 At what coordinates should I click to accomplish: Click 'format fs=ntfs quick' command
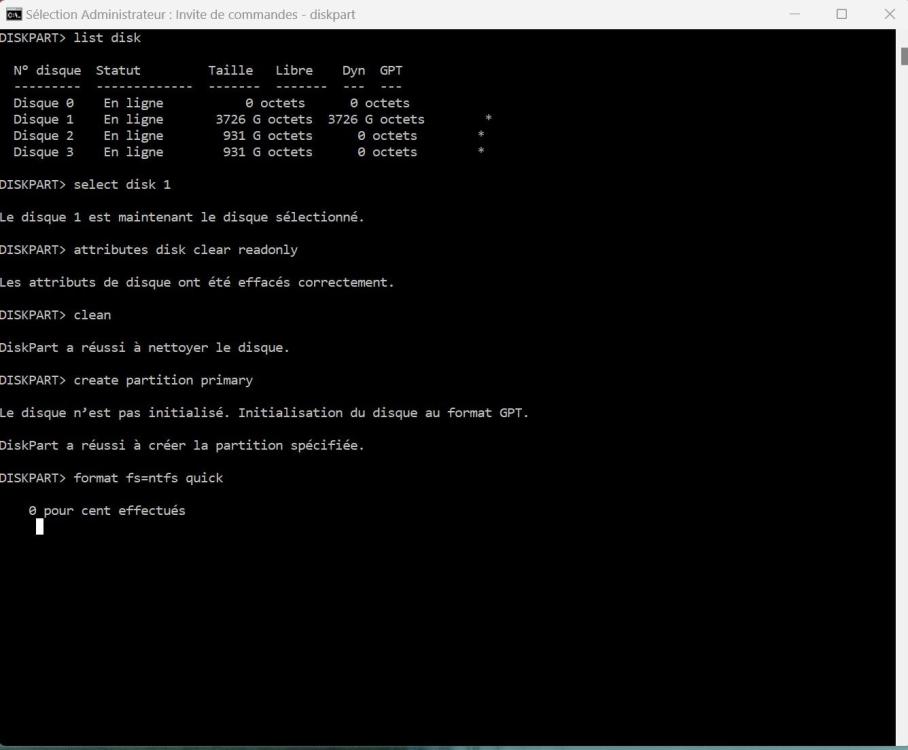pyautogui.click(x=148, y=478)
